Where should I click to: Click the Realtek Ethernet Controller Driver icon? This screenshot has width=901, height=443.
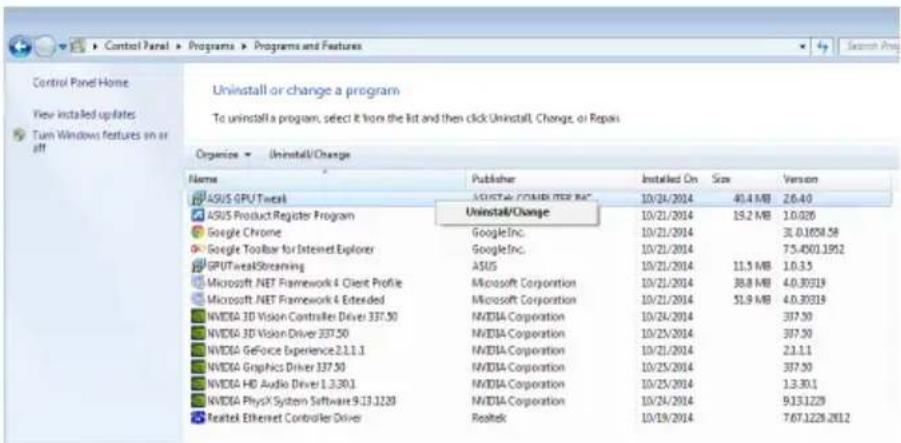pyautogui.click(x=197, y=418)
